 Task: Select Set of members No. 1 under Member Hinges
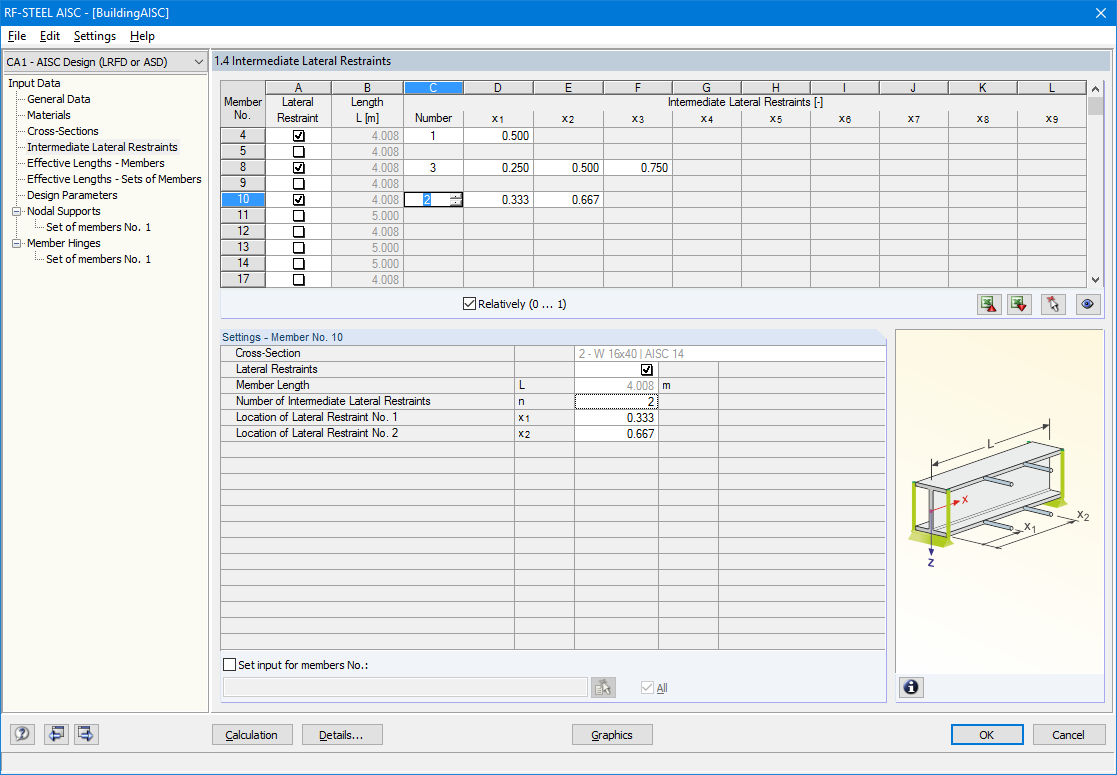98,259
